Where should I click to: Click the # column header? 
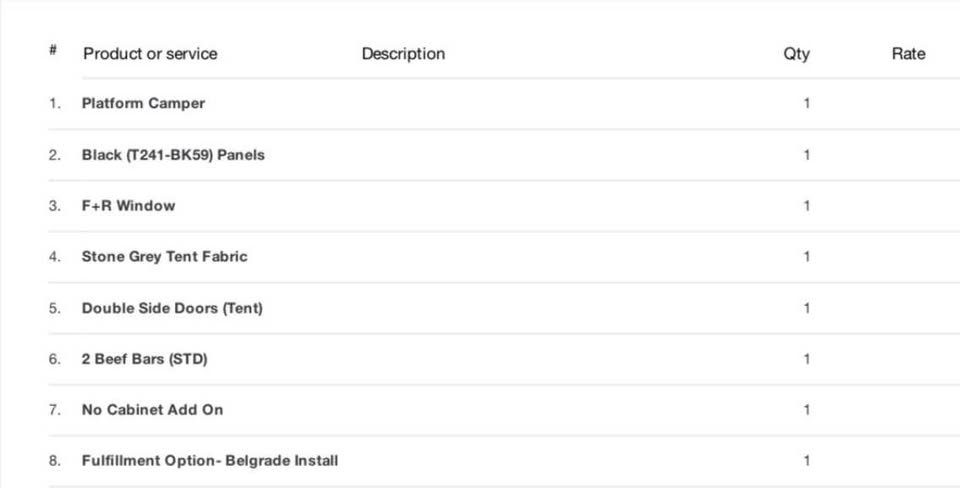pos(53,50)
